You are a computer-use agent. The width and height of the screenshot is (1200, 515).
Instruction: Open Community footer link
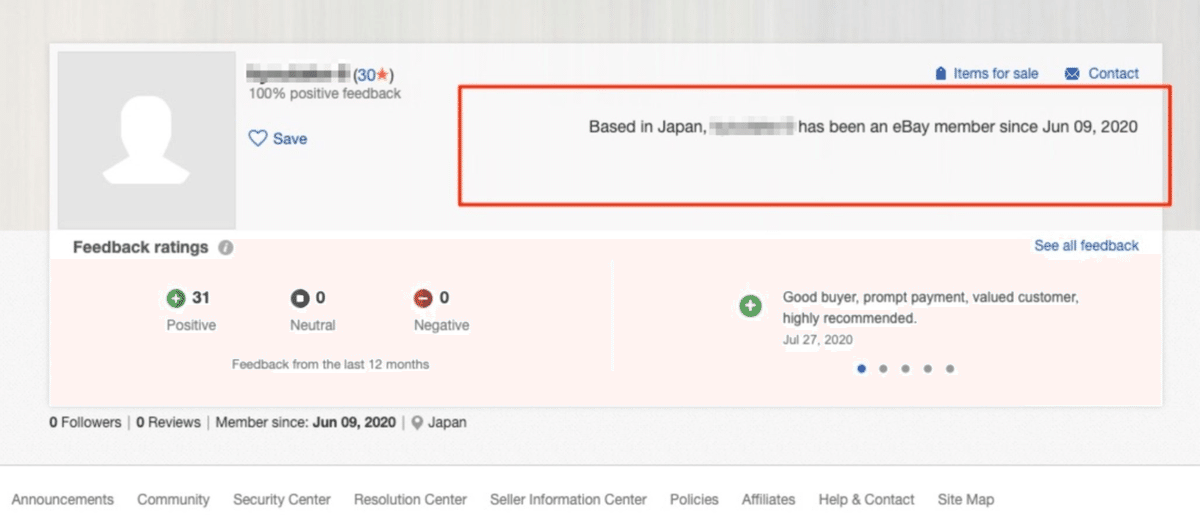[174, 499]
